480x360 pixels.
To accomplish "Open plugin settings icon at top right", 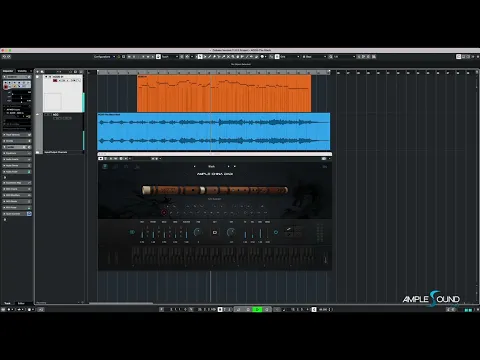I will 325,166.
